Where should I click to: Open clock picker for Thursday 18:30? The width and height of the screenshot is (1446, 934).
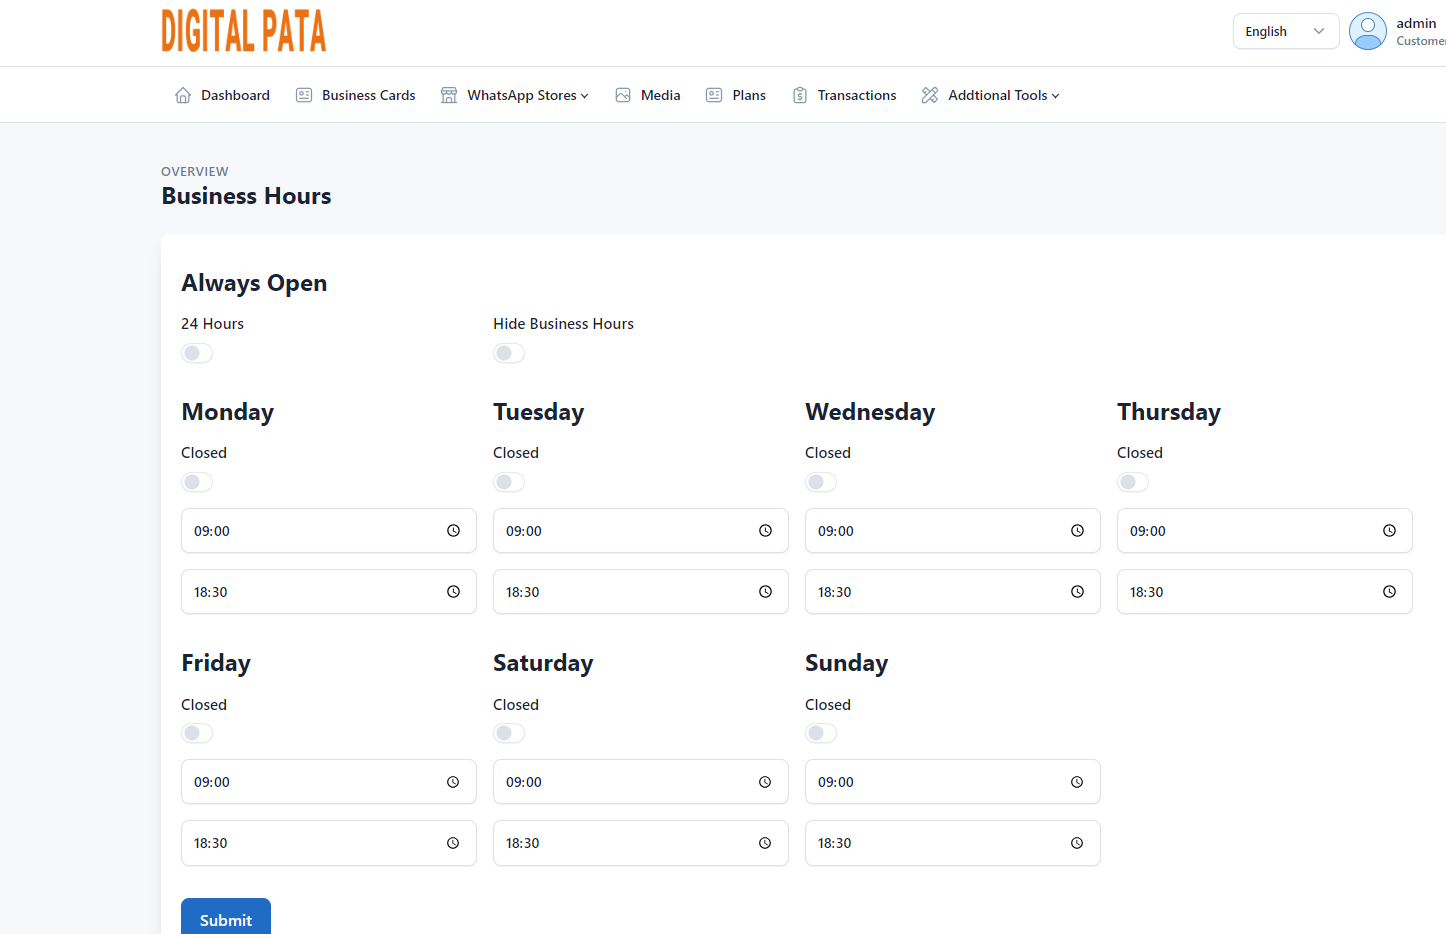1389,592
